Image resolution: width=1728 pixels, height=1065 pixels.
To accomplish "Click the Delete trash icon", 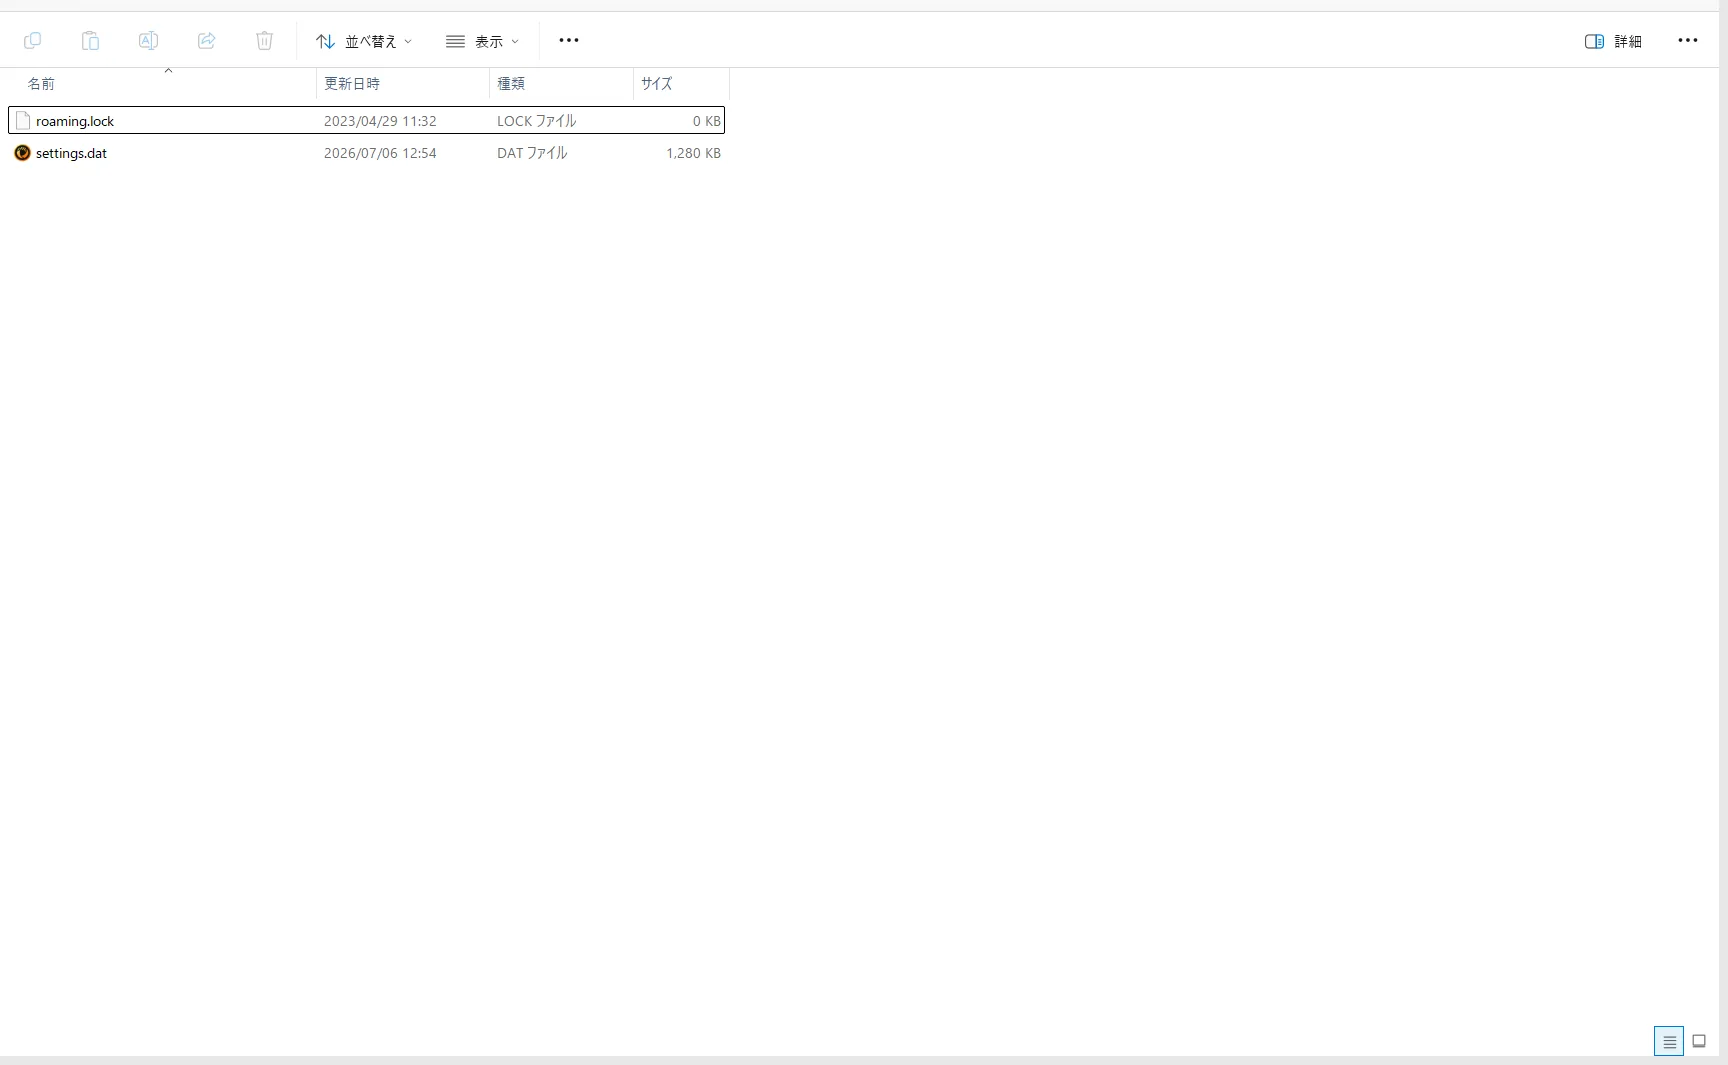I will pos(264,41).
